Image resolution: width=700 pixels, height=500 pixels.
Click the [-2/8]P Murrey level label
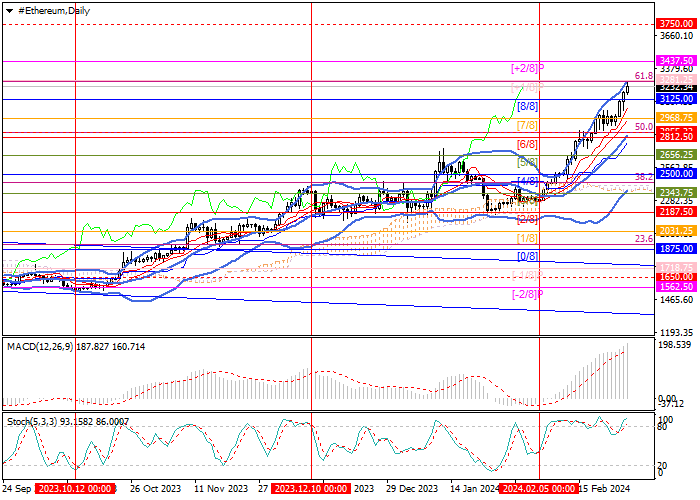pyautogui.click(x=528, y=294)
